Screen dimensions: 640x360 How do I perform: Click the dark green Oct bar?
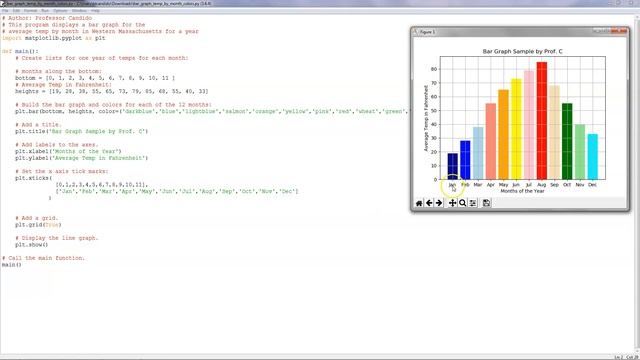tap(567, 141)
